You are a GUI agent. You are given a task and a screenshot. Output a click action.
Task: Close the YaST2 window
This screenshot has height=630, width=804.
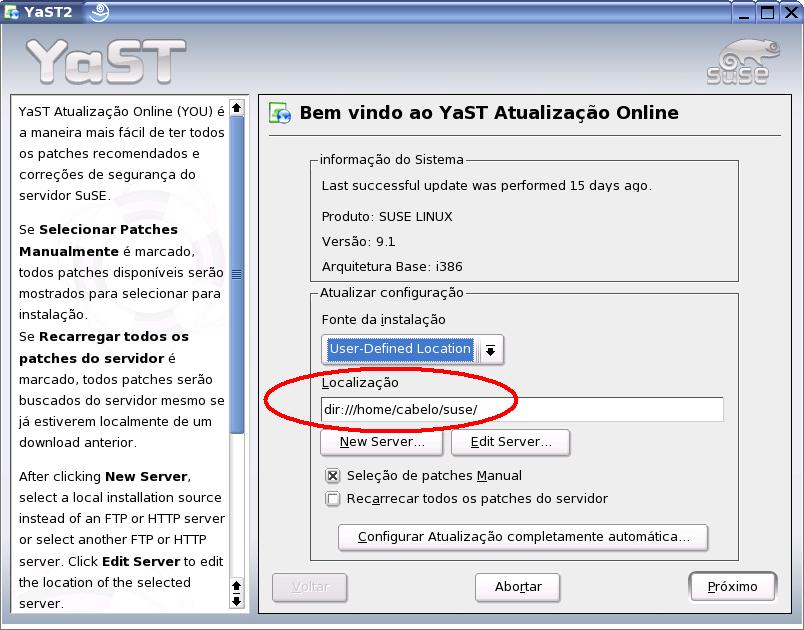[791, 12]
